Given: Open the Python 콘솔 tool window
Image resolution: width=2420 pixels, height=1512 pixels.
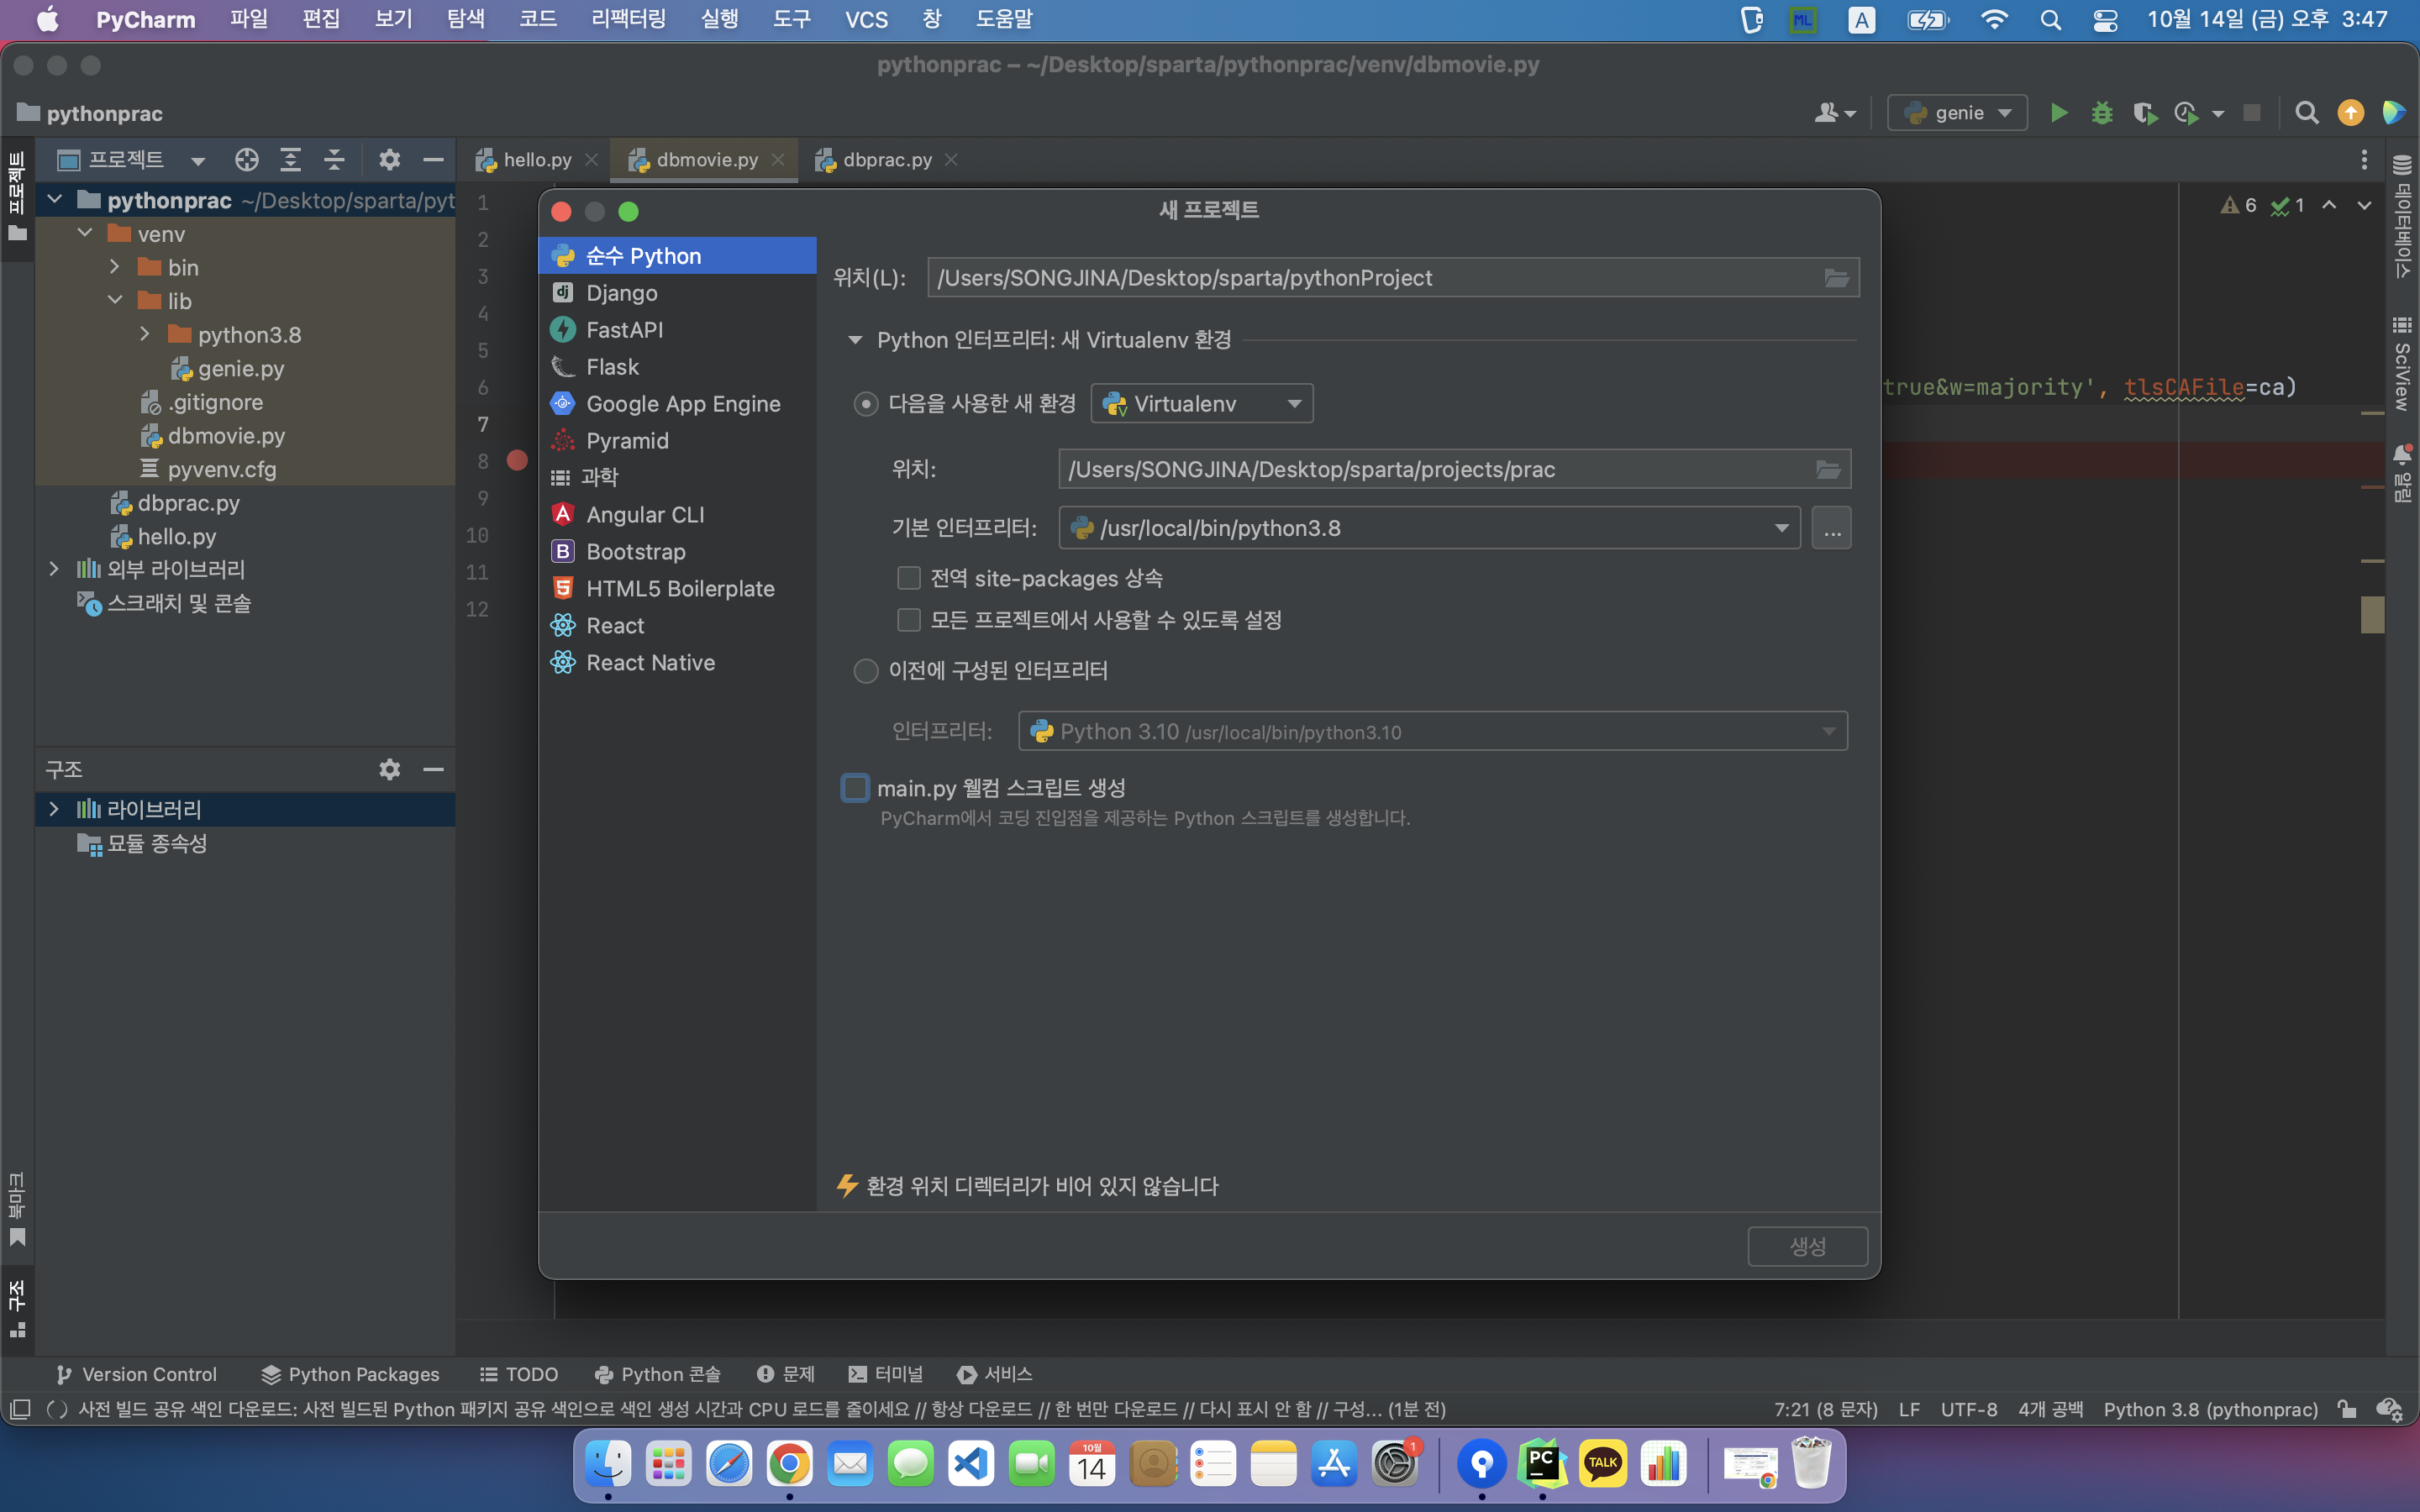Looking at the screenshot, I should (x=657, y=1374).
